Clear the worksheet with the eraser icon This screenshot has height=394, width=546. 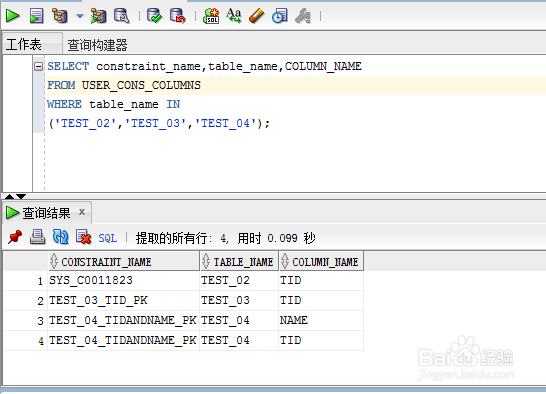257,16
